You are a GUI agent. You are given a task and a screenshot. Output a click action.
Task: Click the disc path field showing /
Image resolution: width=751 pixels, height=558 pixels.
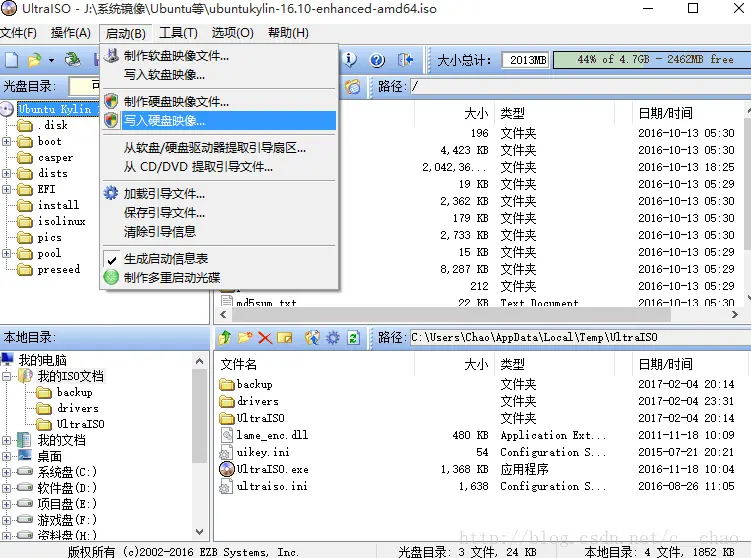[x=580, y=87]
